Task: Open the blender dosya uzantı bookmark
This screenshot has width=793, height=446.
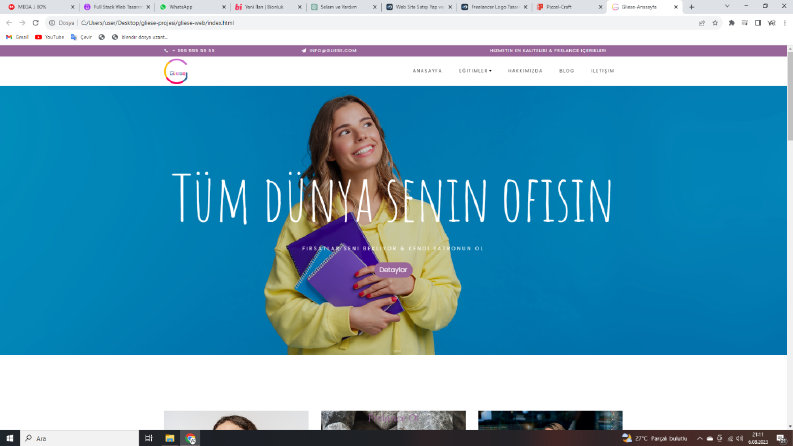Action: [x=140, y=37]
